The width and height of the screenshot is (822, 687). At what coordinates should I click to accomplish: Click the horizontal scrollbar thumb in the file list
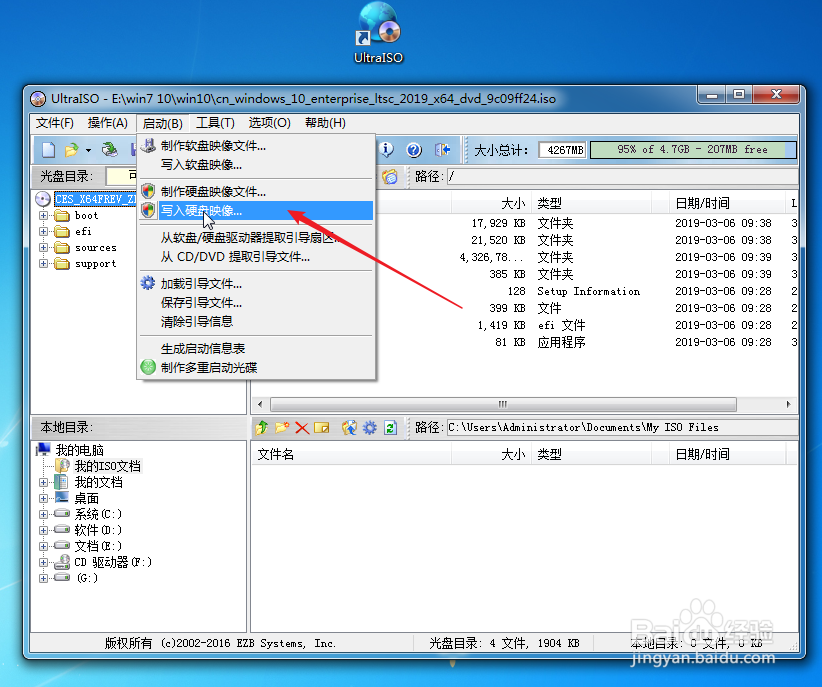click(x=503, y=404)
